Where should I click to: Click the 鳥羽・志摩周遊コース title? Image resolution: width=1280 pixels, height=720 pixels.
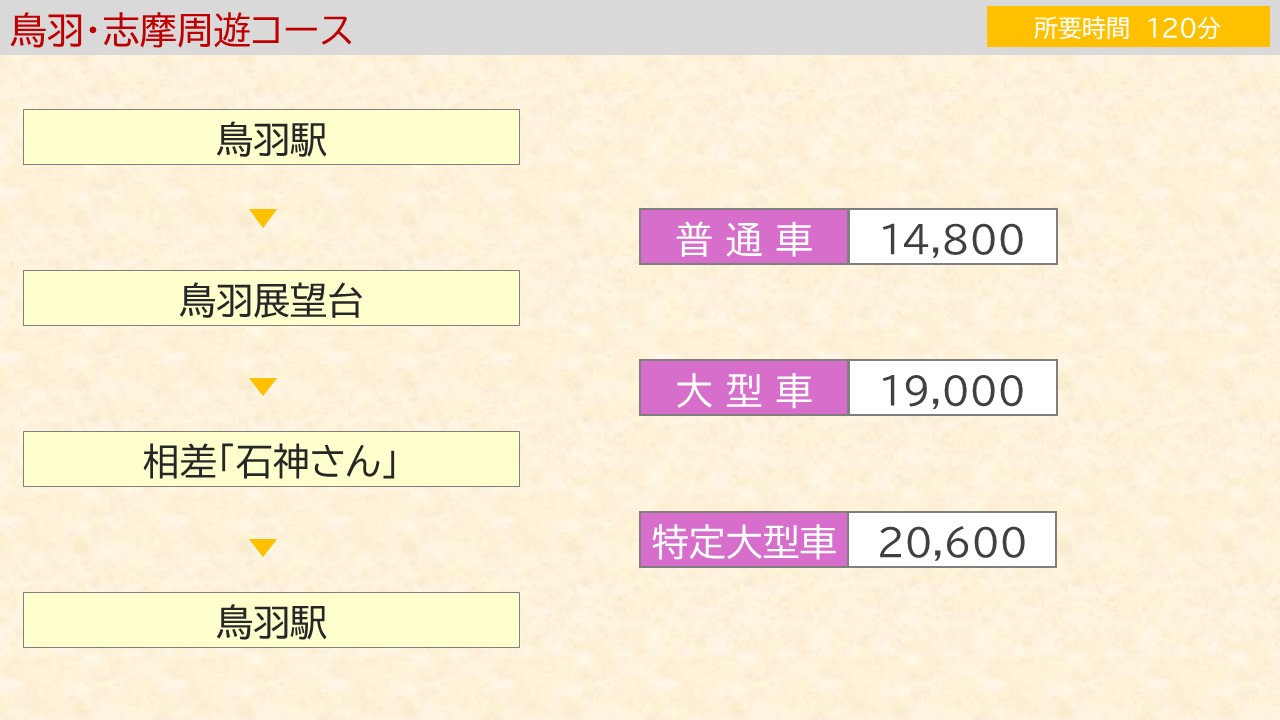click(181, 30)
